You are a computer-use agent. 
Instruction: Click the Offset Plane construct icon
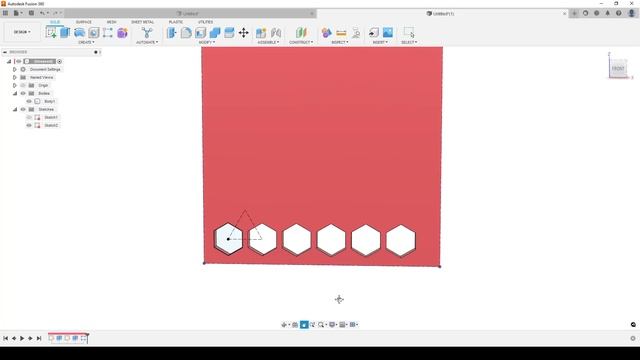[x=301, y=33]
